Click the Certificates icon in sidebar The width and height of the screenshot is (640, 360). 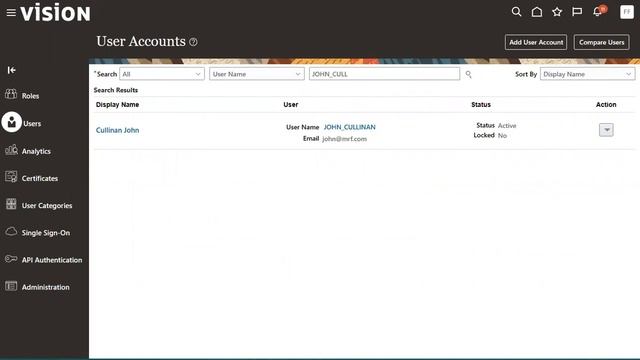(11, 177)
